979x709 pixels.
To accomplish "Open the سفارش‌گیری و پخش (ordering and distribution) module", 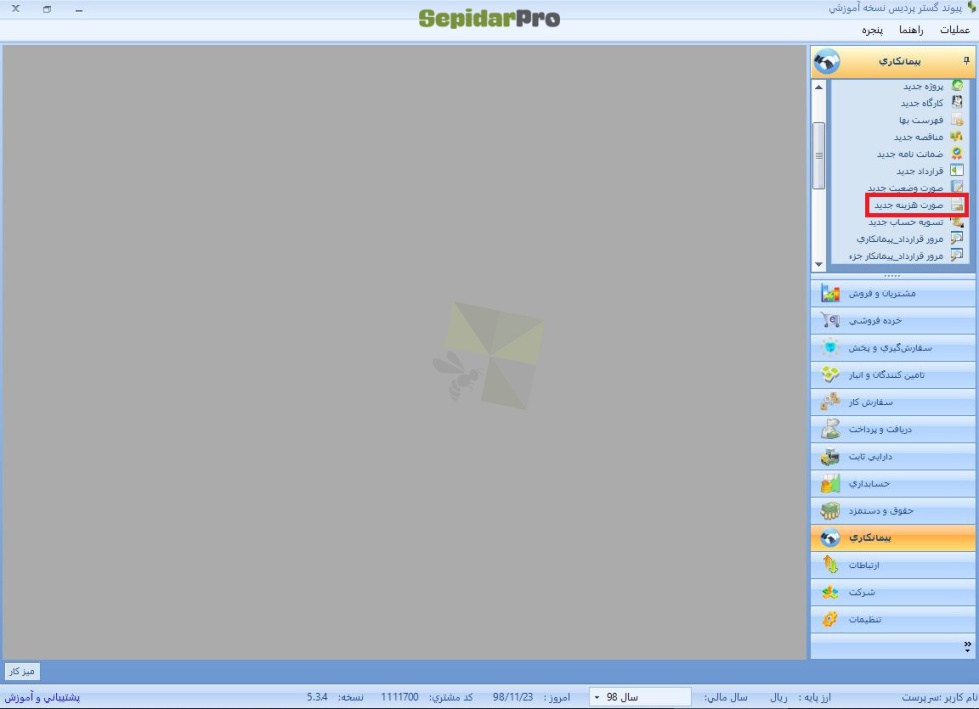I will 892,348.
